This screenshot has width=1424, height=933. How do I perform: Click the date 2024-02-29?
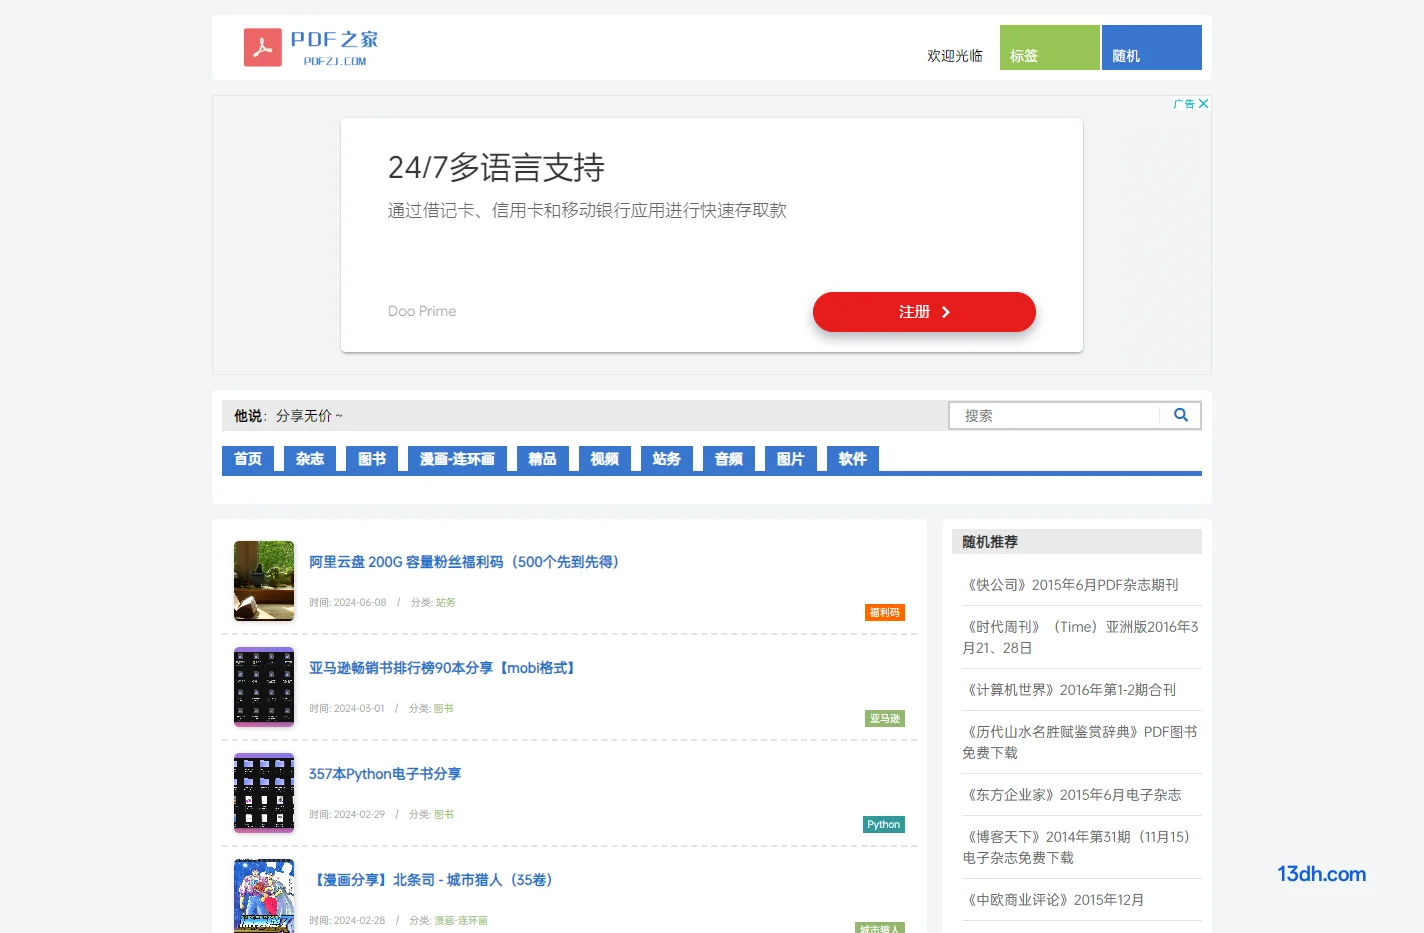point(359,814)
